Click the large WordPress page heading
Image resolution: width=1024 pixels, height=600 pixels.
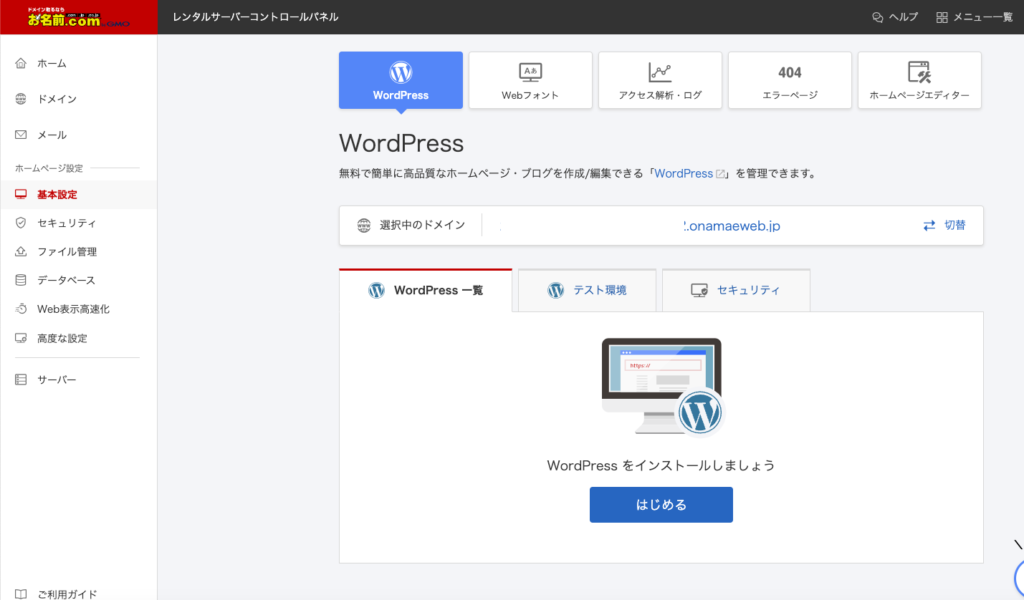pyautogui.click(x=401, y=144)
